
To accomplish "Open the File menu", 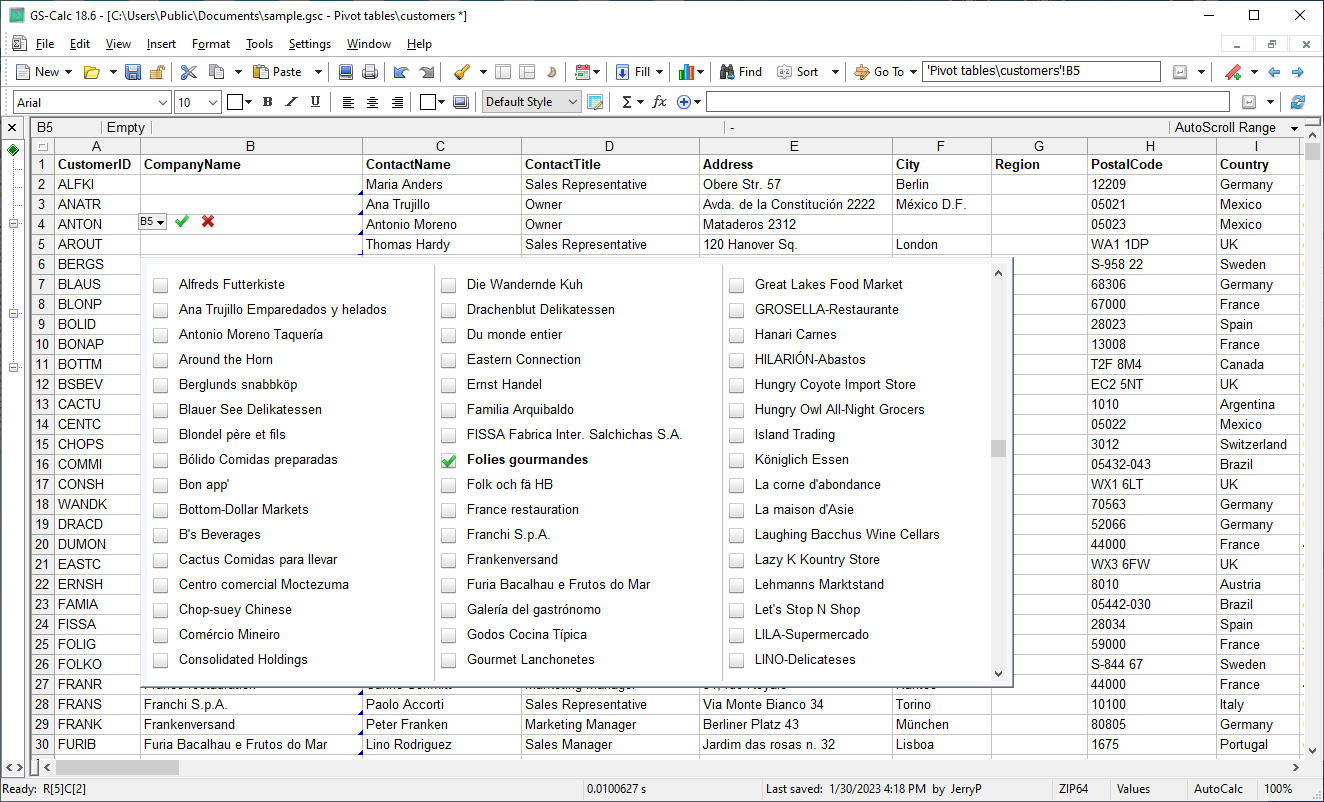I will (x=45, y=44).
